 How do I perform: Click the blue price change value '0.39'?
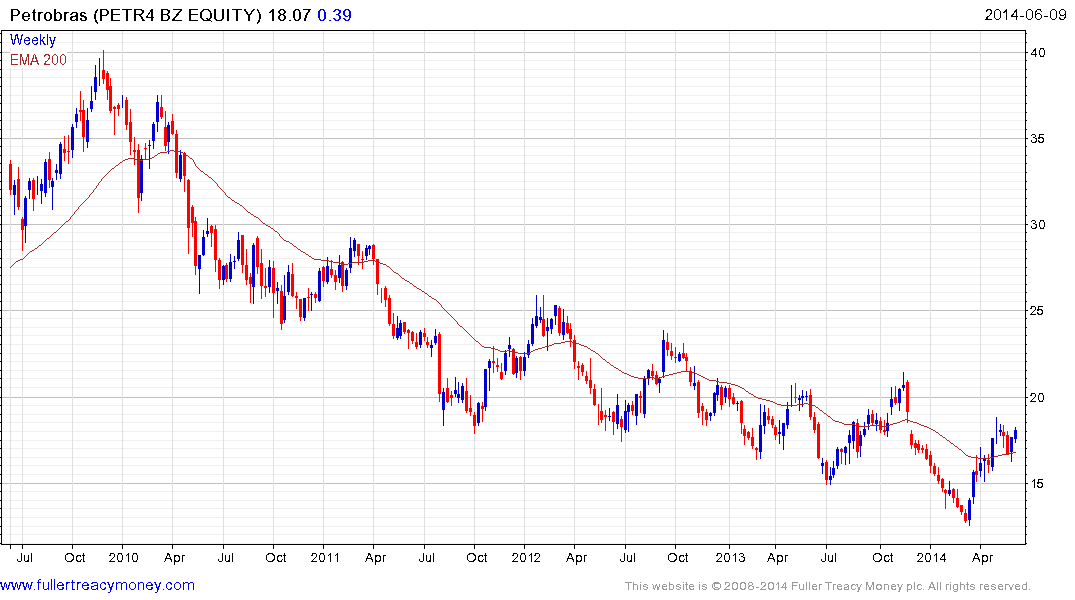(x=335, y=15)
